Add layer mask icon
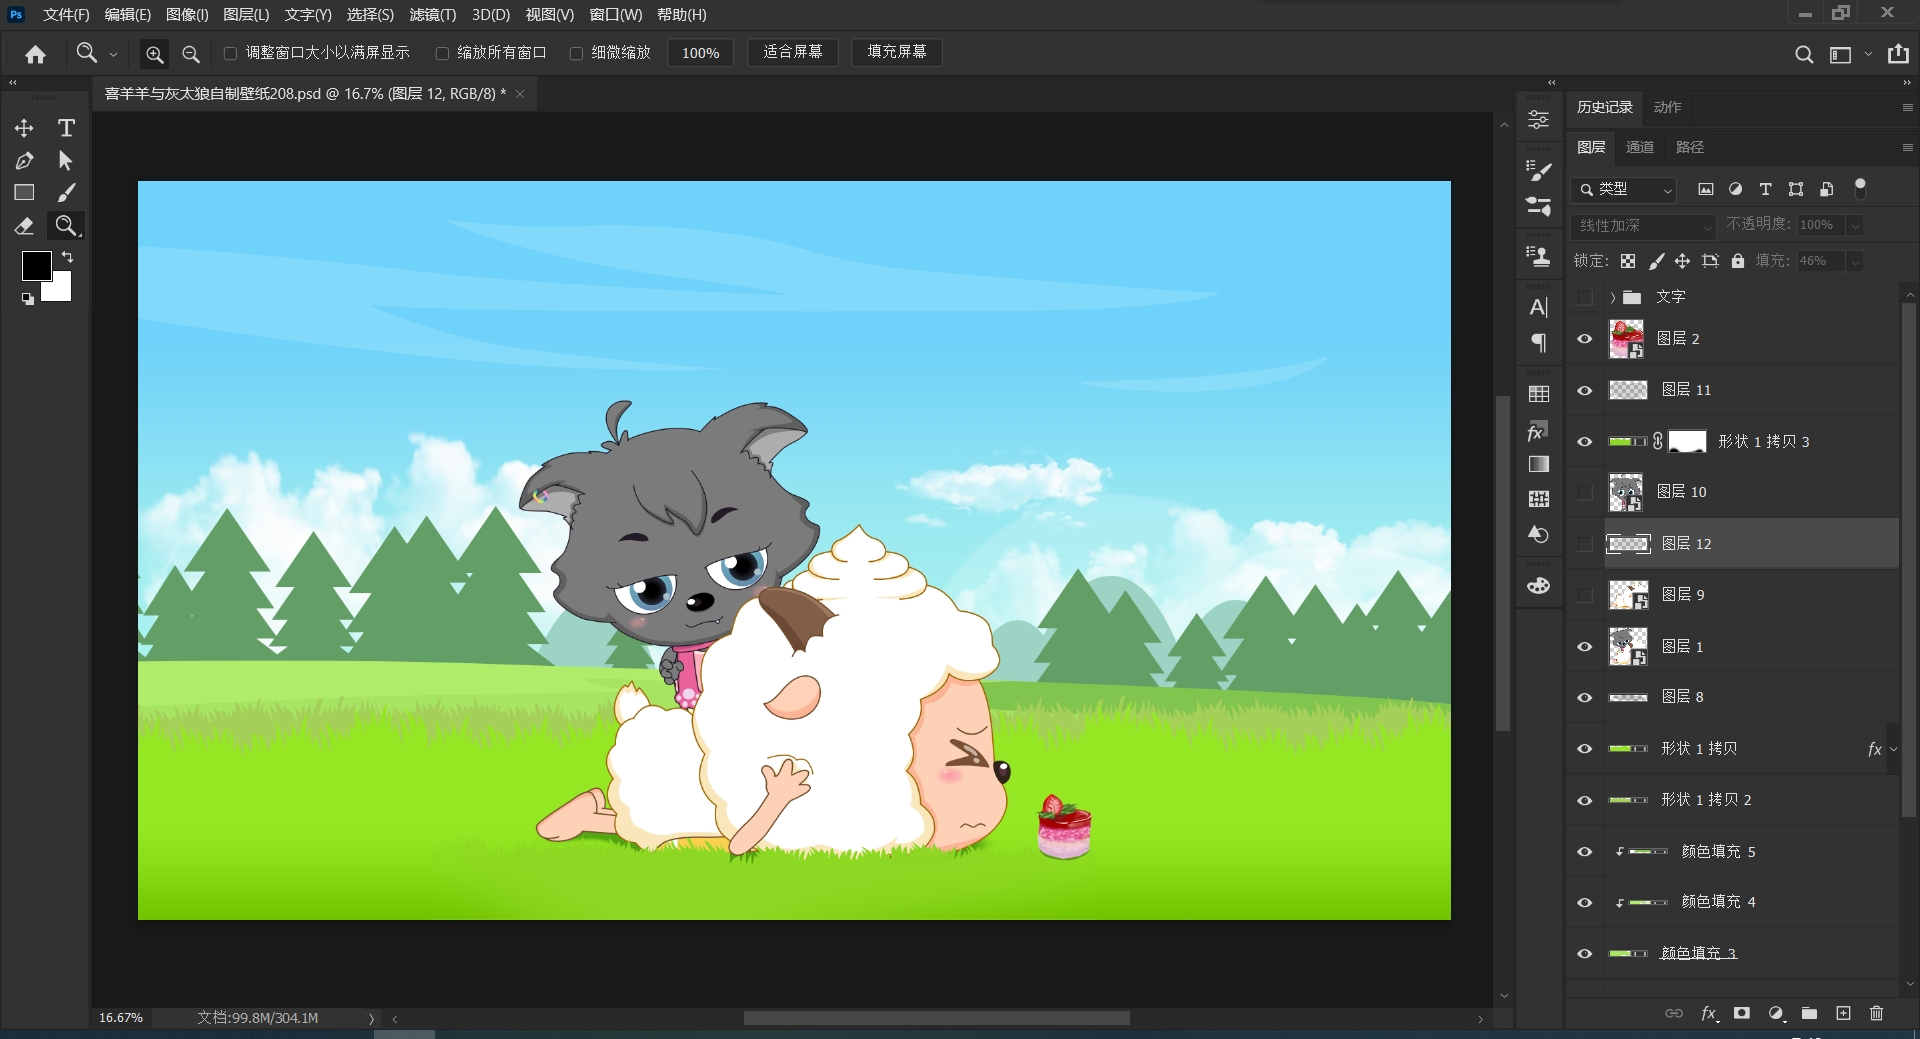 point(1742,1013)
